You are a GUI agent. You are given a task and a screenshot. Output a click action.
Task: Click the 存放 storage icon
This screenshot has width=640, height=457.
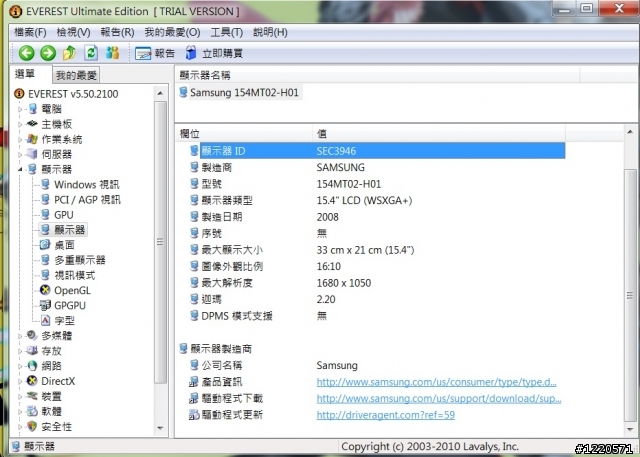32,351
